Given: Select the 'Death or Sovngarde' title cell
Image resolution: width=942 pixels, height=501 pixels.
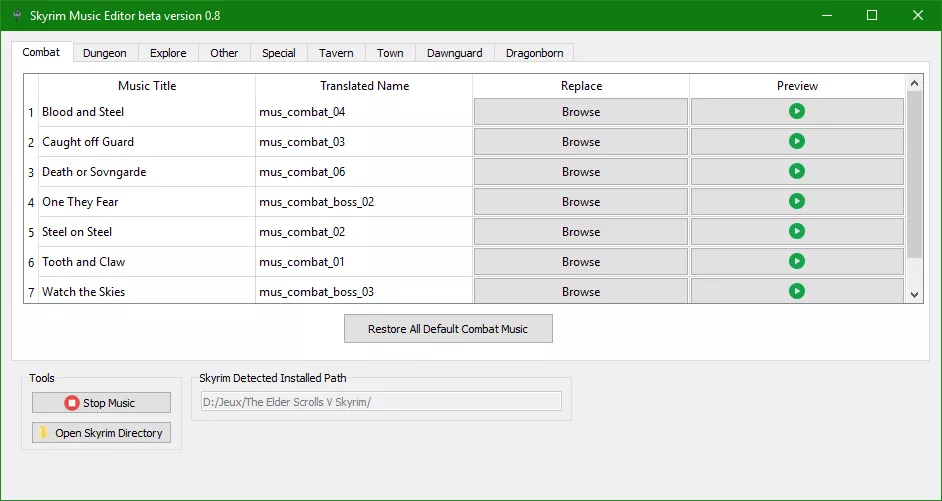Looking at the screenshot, I should click(x=147, y=172).
